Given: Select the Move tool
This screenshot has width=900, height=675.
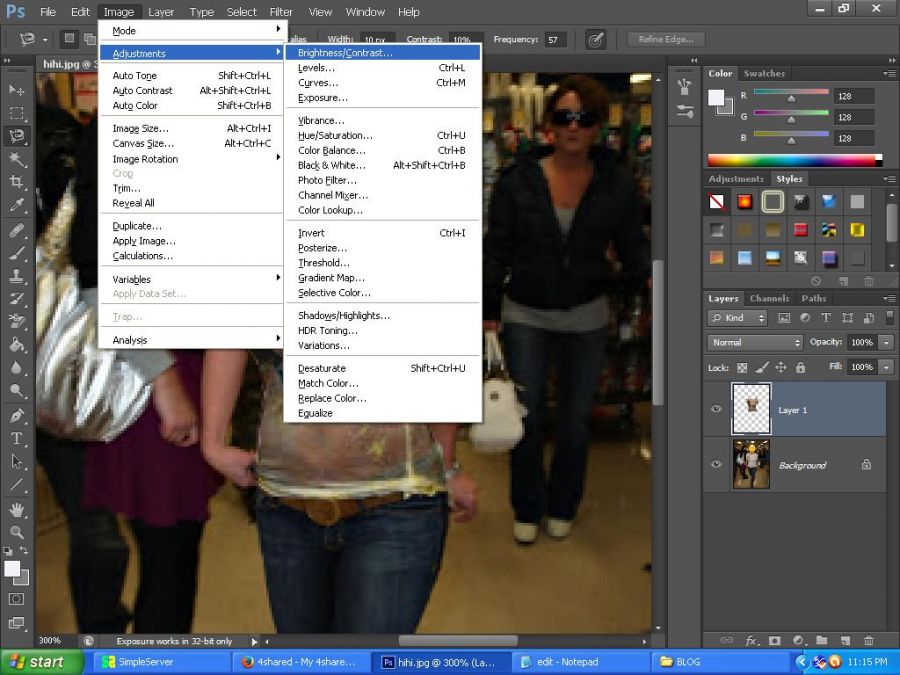Looking at the screenshot, I should [x=17, y=90].
